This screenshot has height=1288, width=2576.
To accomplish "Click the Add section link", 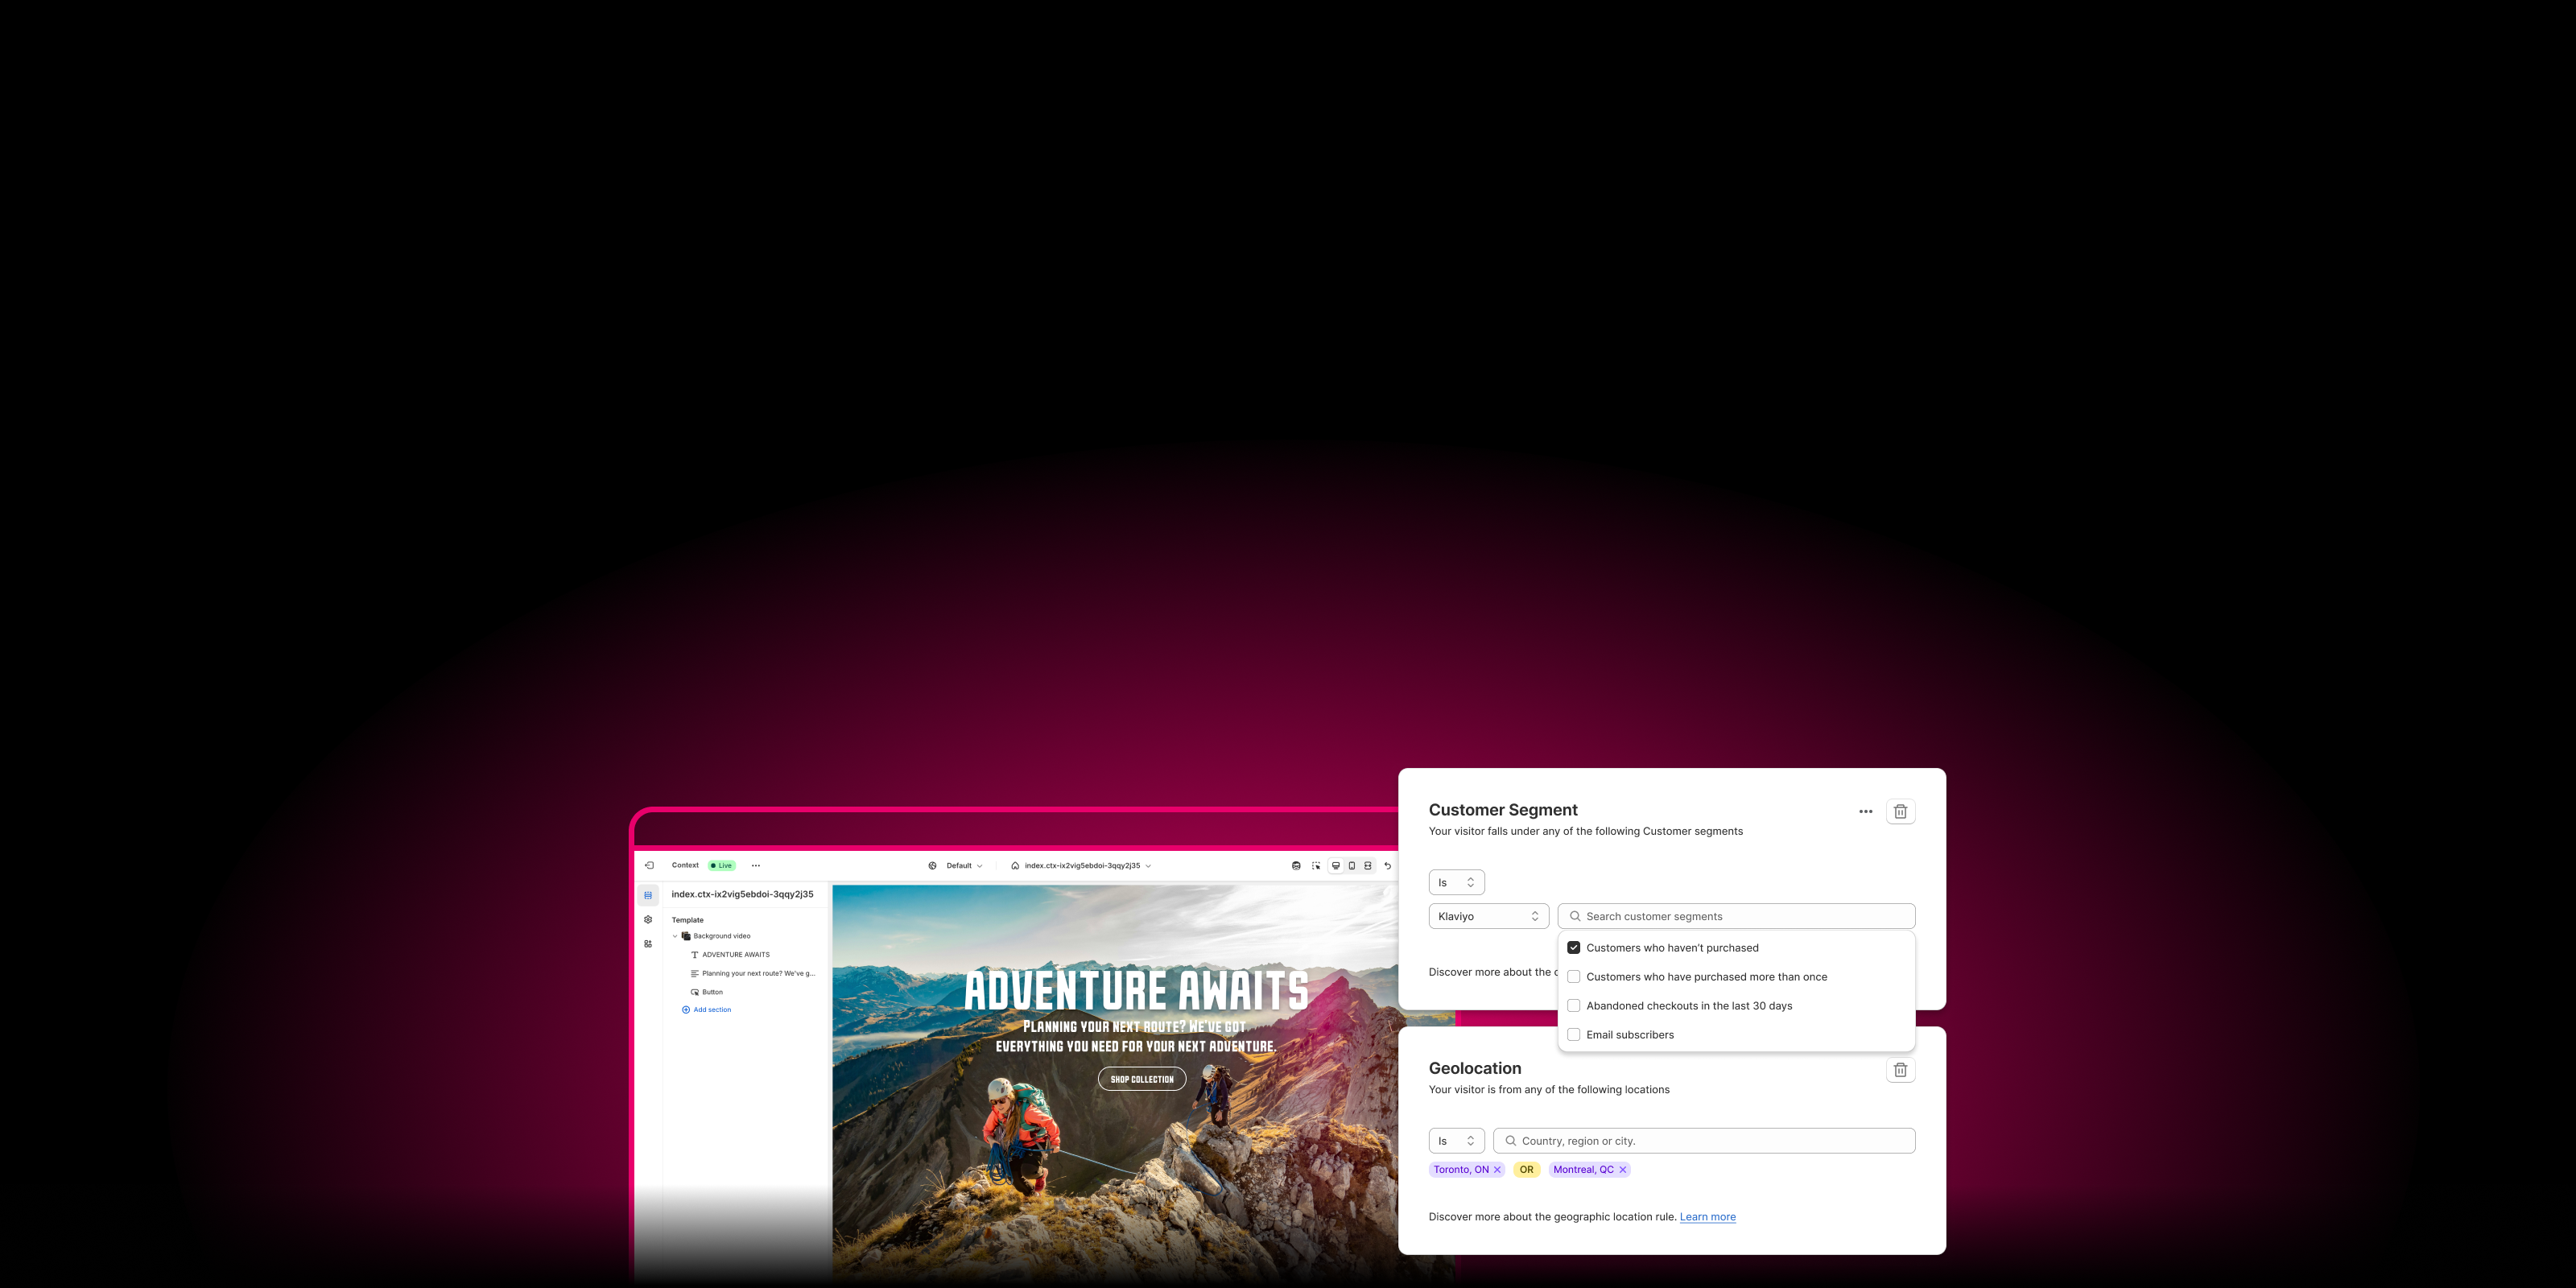I will pos(711,1010).
